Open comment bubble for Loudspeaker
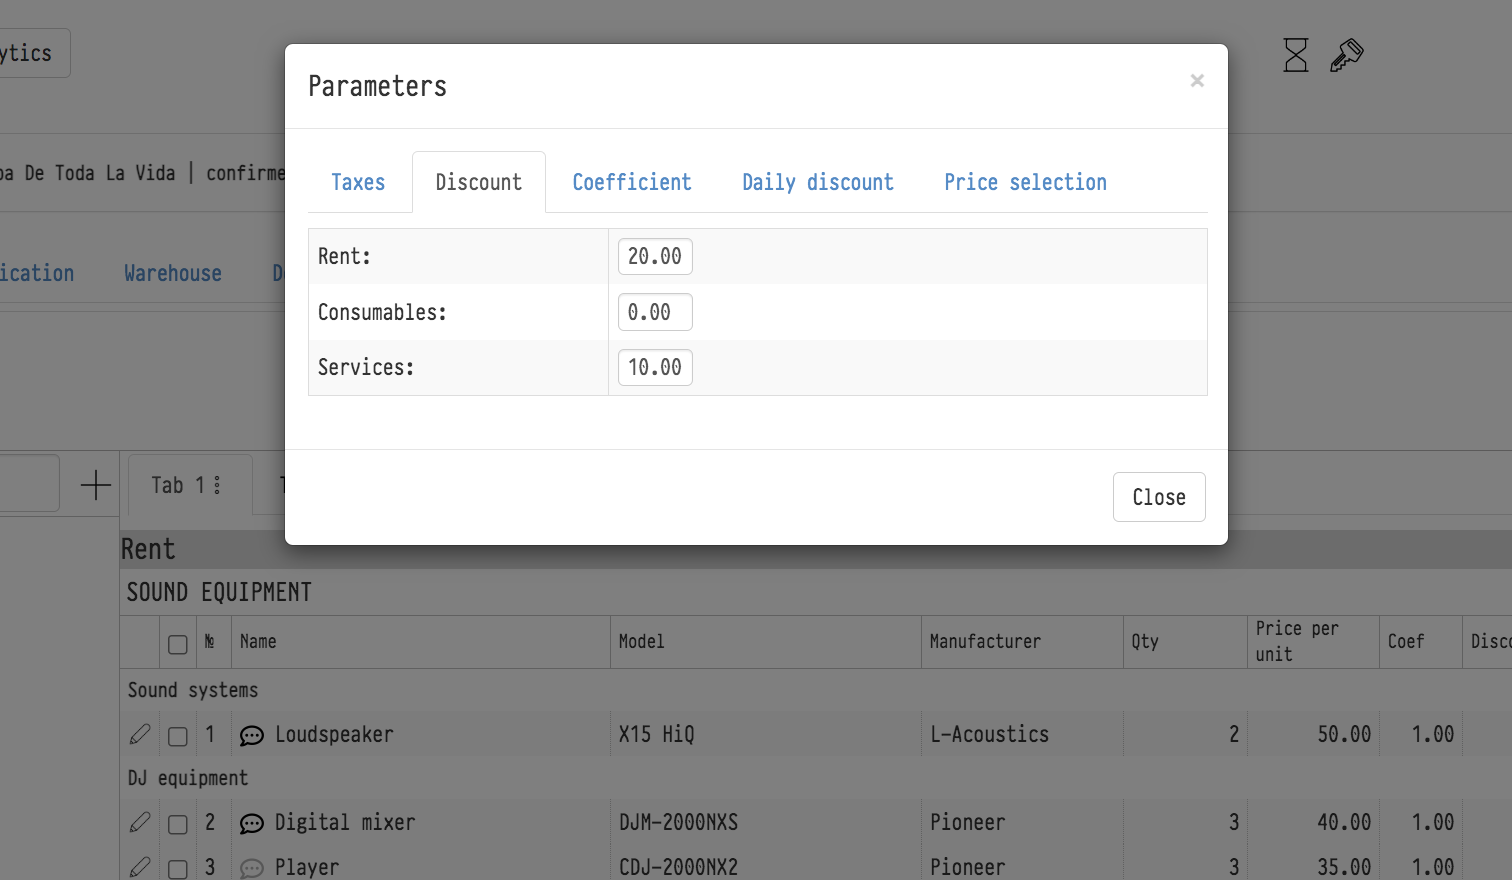1512x880 pixels. (x=252, y=736)
